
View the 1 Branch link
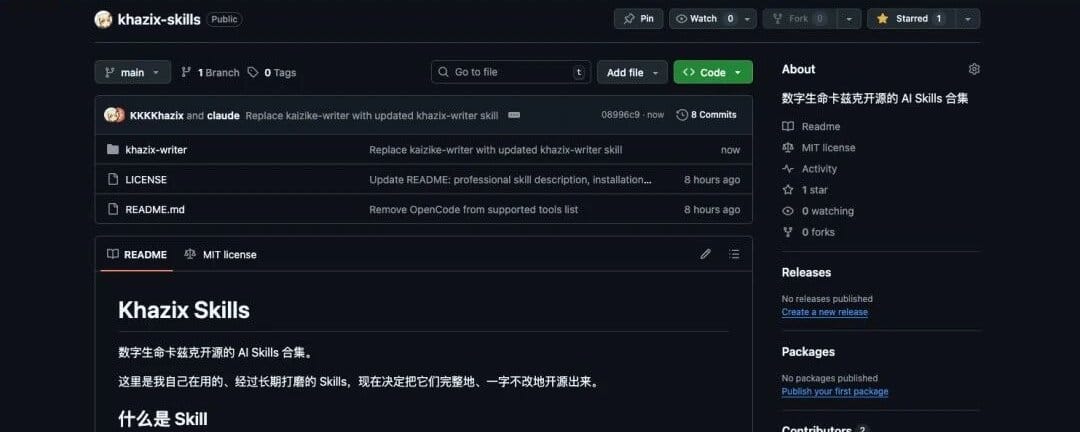210,72
